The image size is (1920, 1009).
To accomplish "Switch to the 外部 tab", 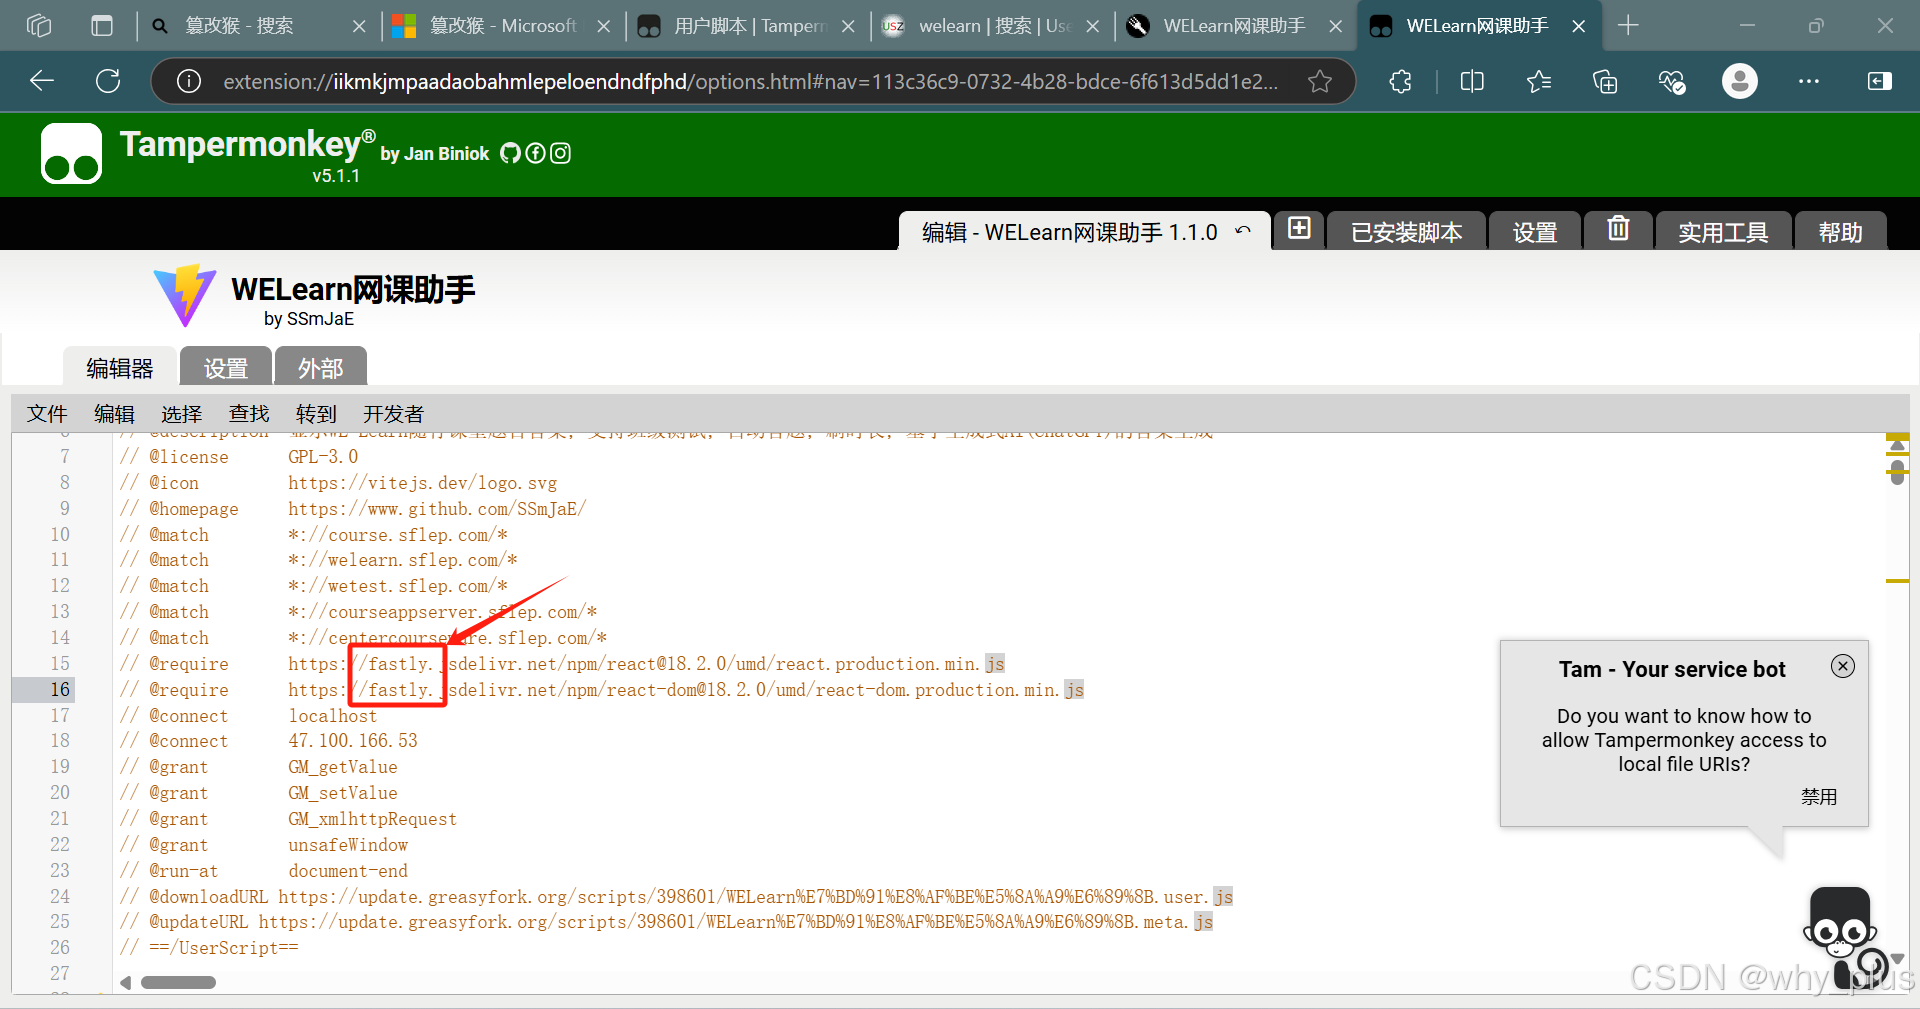I will point(321,368).
